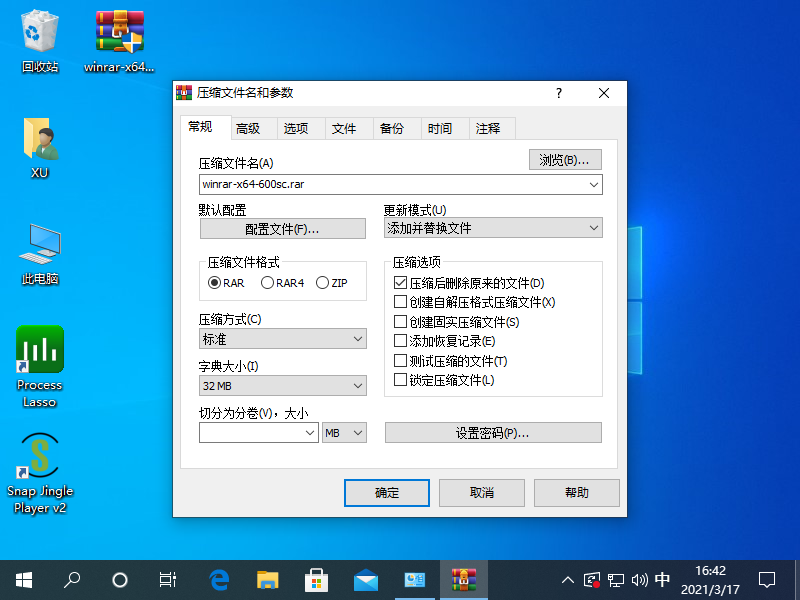This screenshot has width=800, height=600.
Task: Click the 设置密码 button
Action: [492, 432]
